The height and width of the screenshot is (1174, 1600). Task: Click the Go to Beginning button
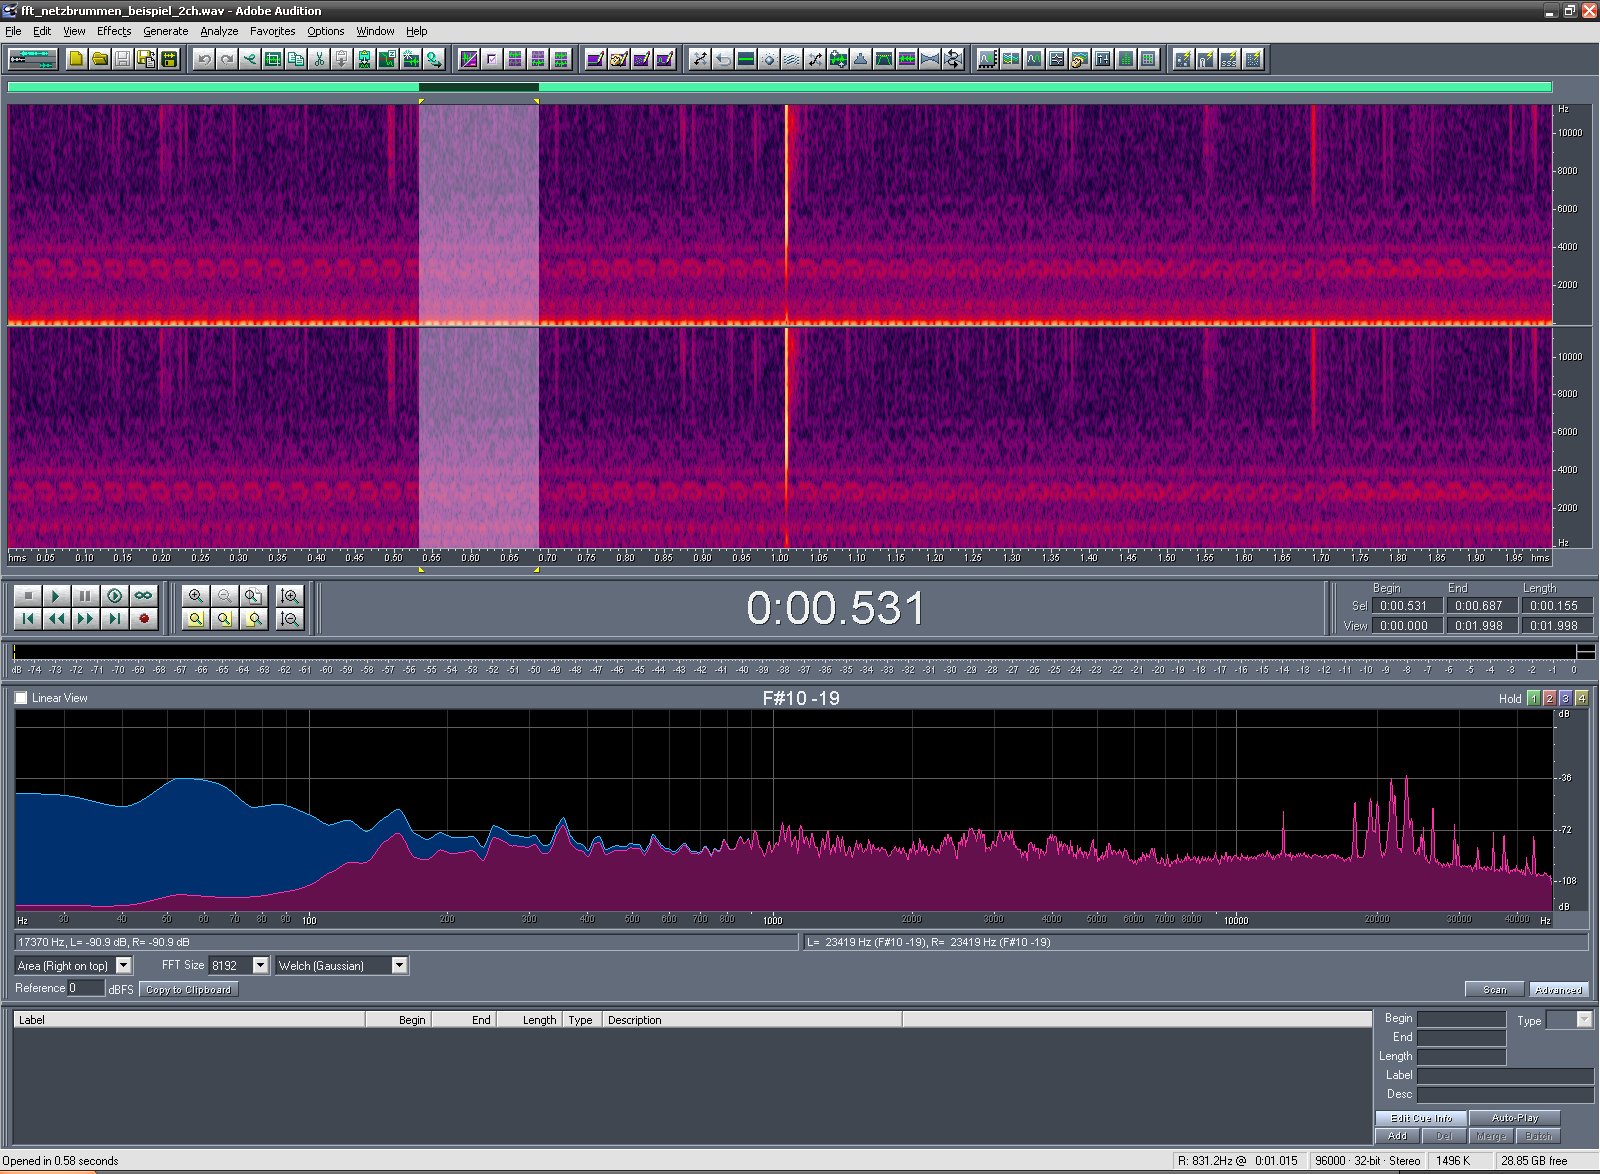(x=28, y=619)
